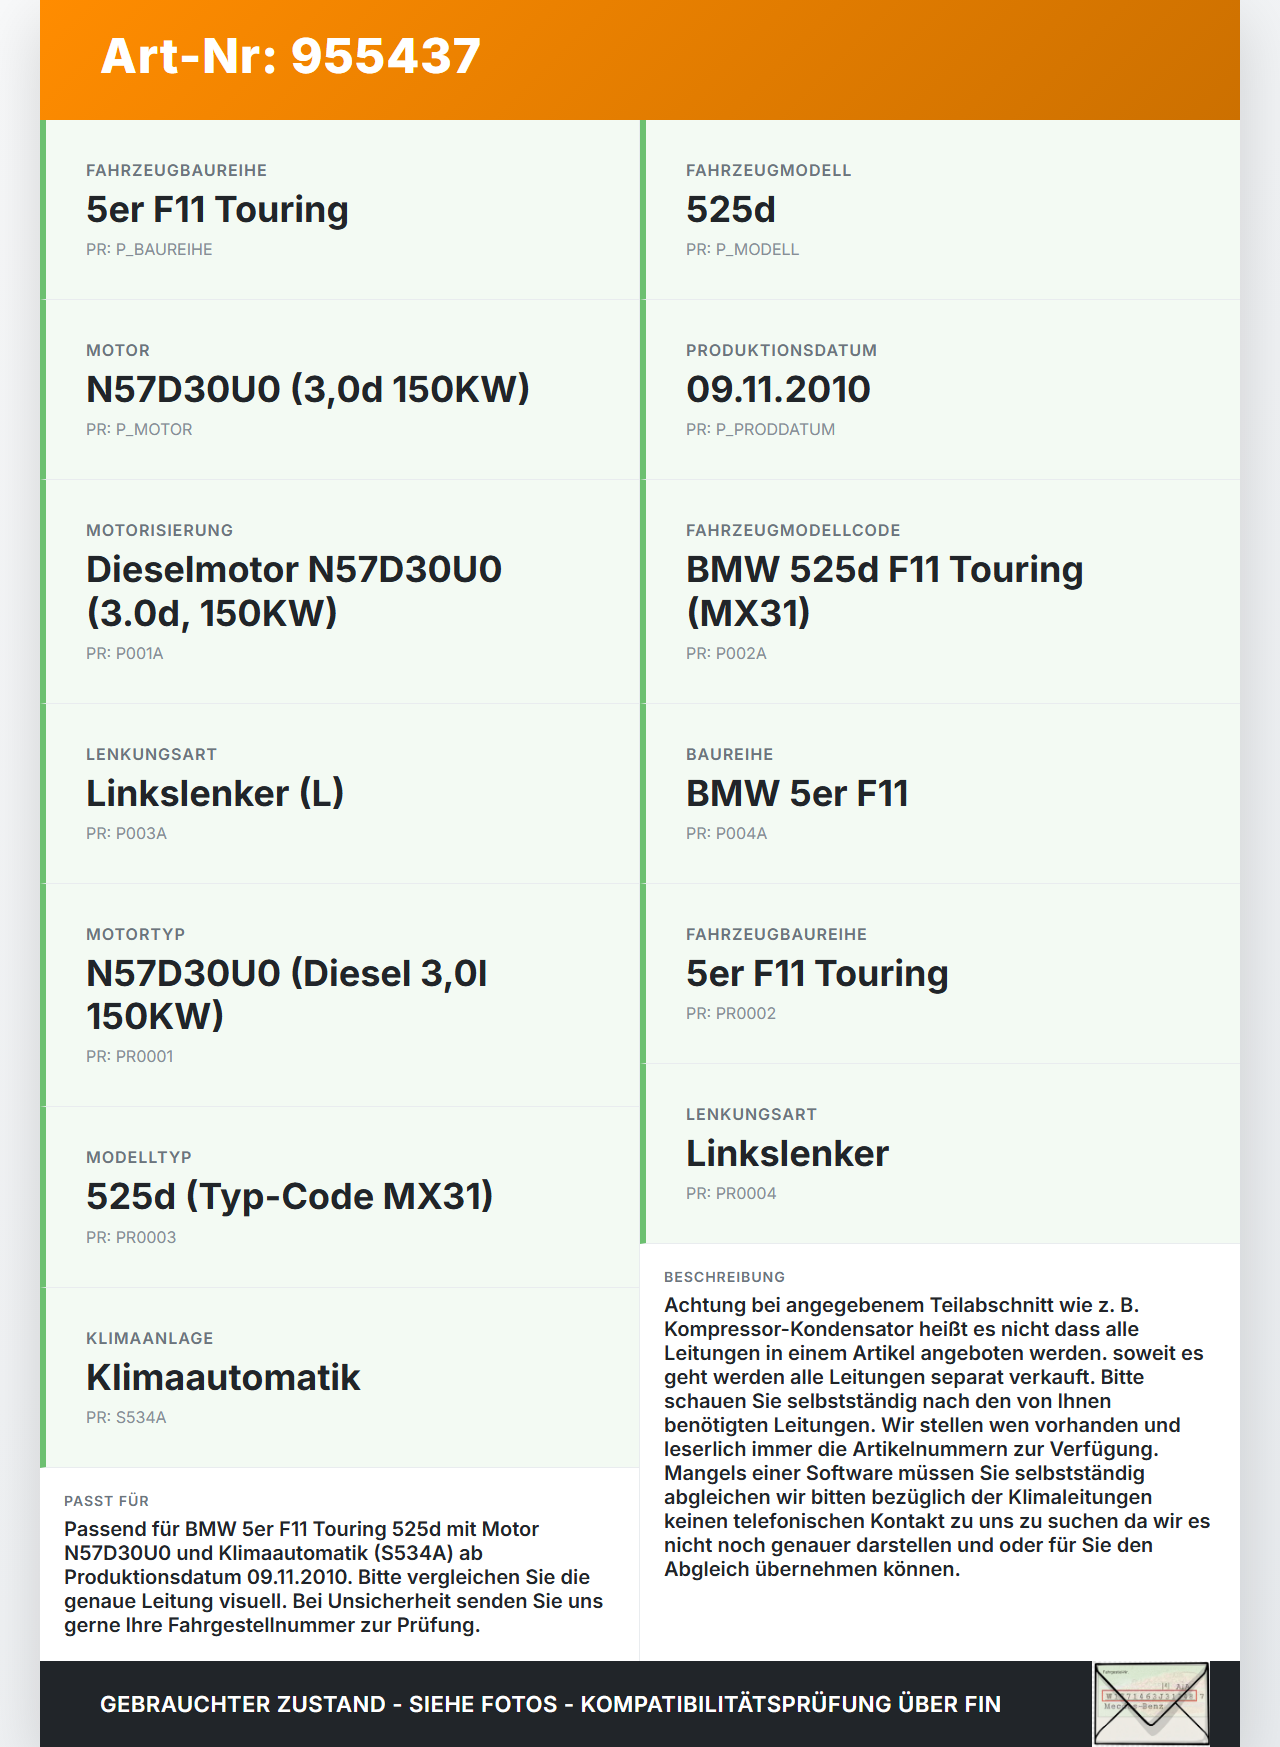Click the Gebrauchter Zustand footer banner text
This screenshot has height=1747, width=1280.
[x=550, y=1704]
